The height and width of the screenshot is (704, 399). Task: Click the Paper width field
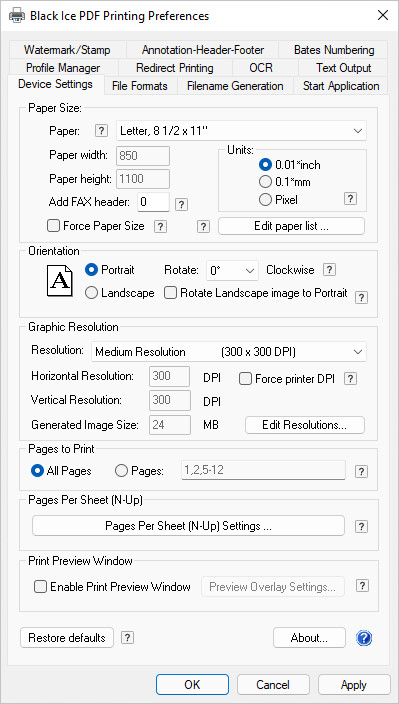[143, 156]
